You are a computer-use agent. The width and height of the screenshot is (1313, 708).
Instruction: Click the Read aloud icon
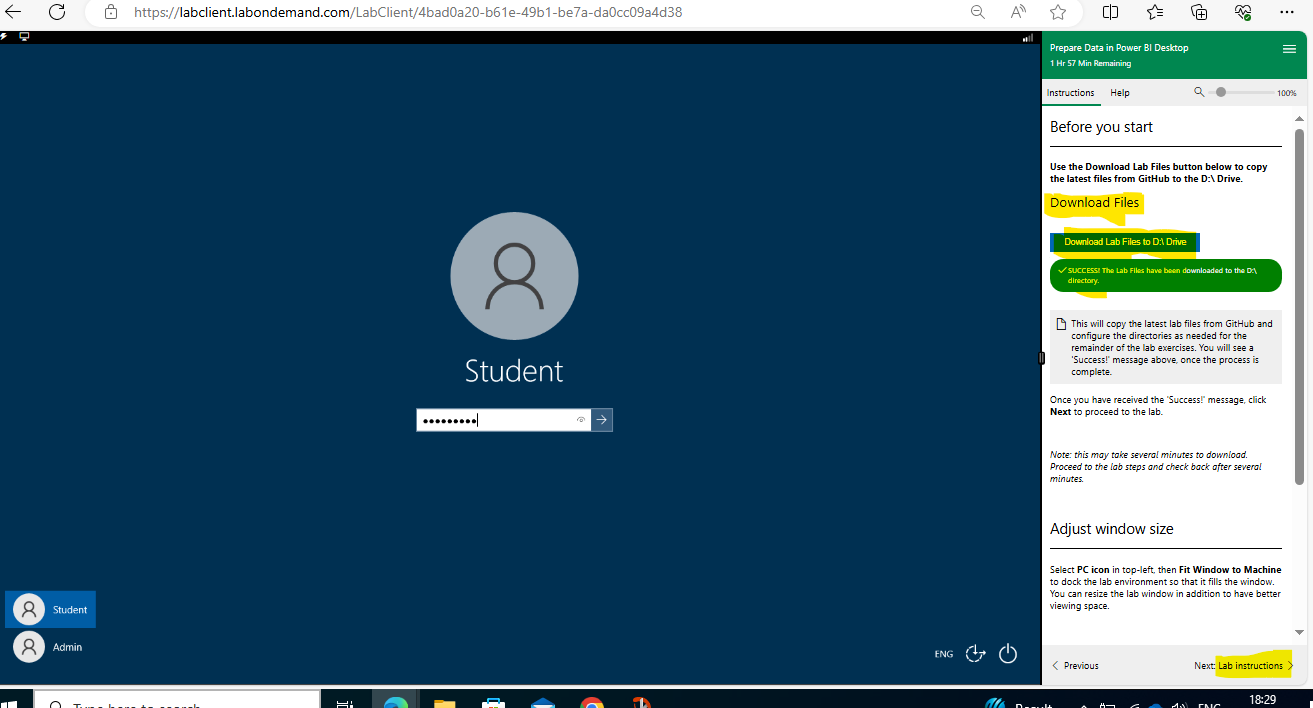tap(1018, 13)
